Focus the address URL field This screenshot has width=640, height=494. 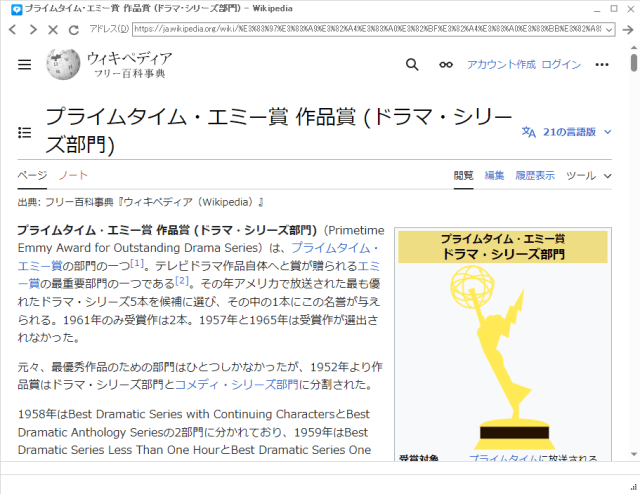point(368,29)
